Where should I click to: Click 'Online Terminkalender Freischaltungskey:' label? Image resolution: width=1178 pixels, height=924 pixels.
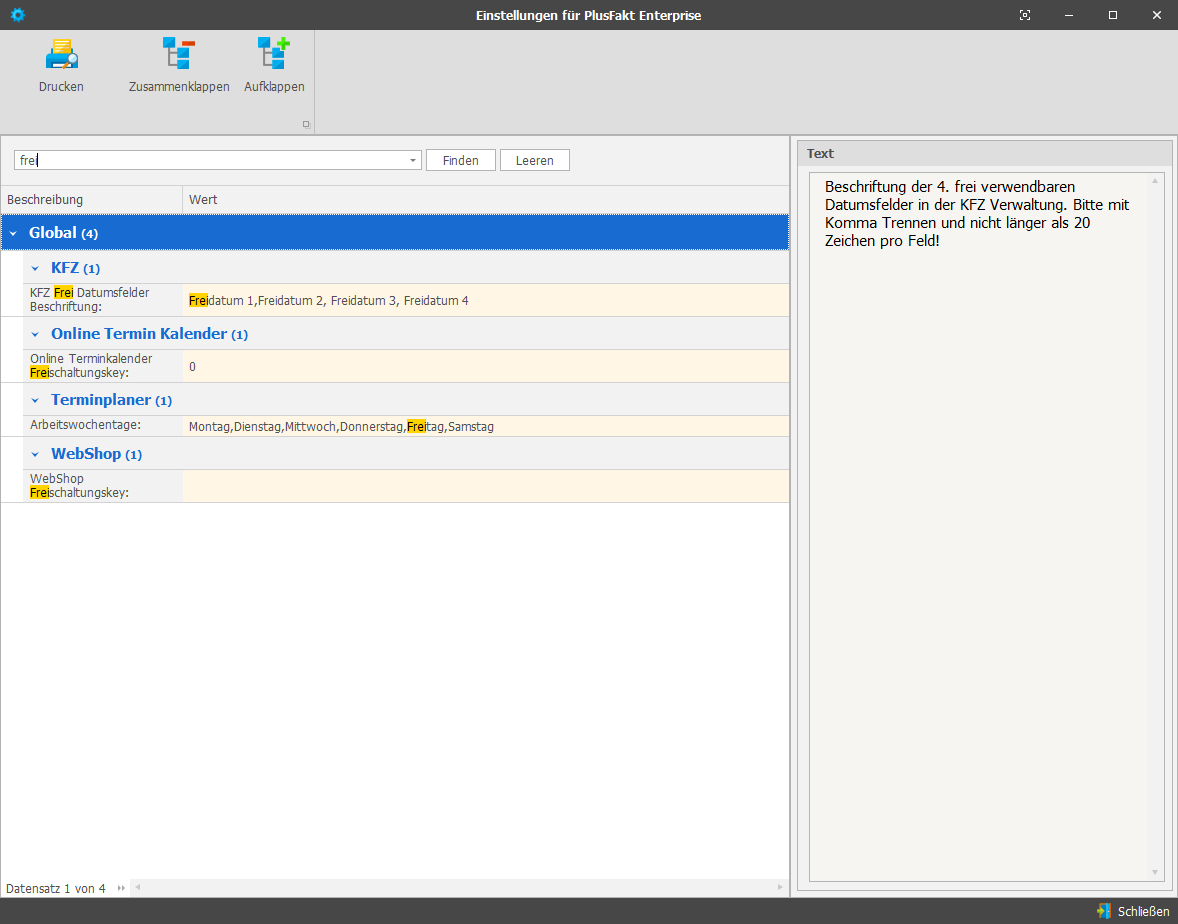91,366
